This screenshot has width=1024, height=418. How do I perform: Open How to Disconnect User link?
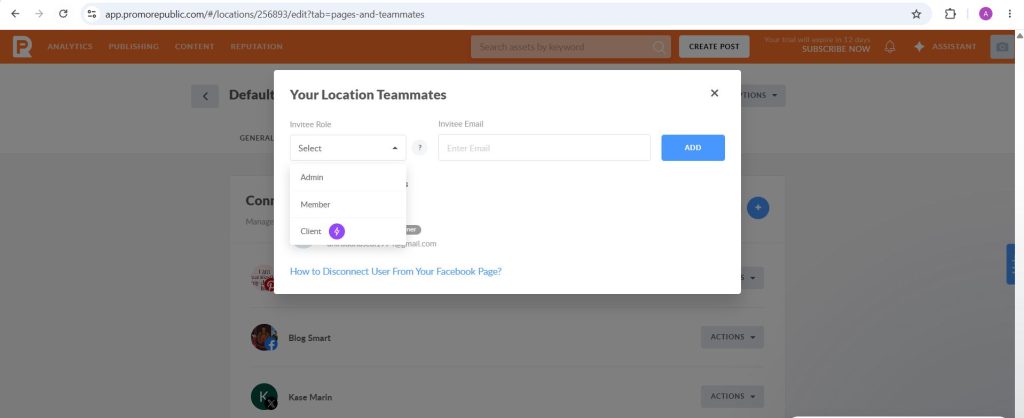[396, 271]
